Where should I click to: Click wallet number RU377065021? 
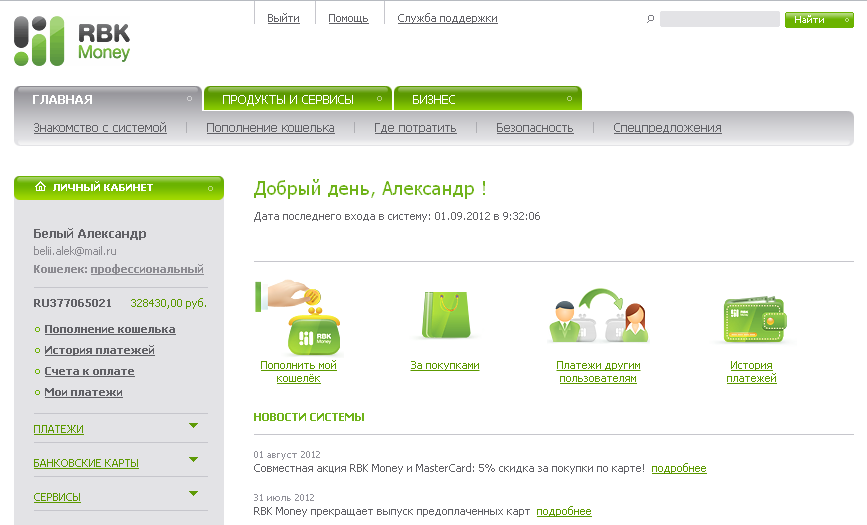[x=72, y=303]
